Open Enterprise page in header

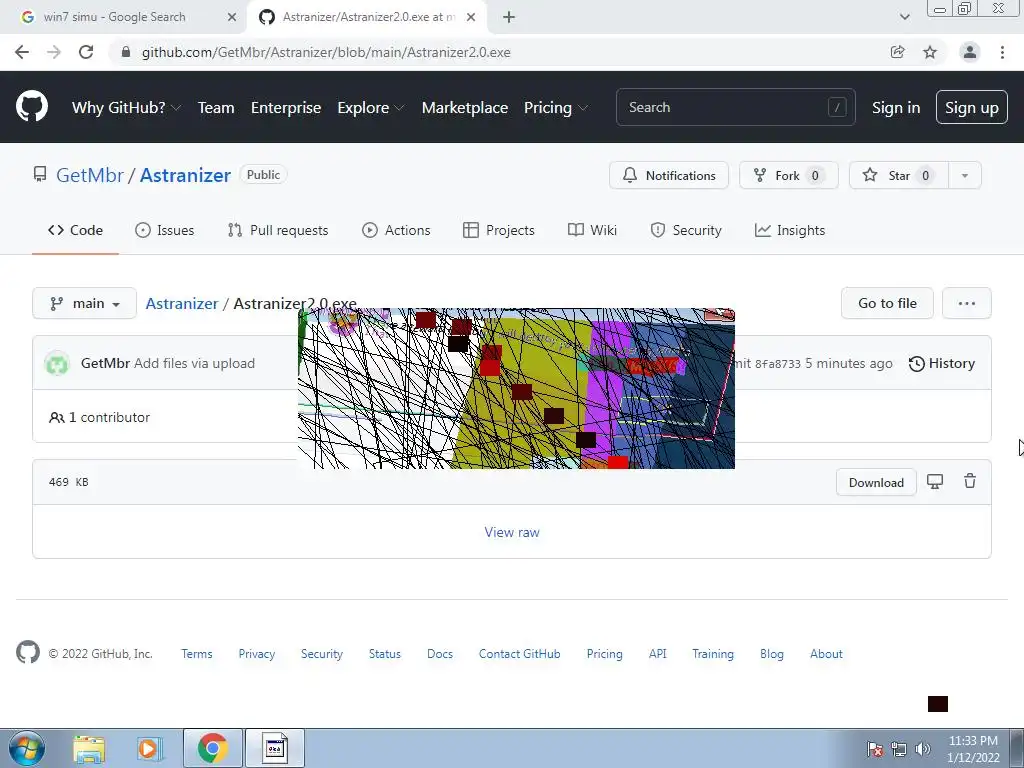pyautogui.click(x=286, y=107)
